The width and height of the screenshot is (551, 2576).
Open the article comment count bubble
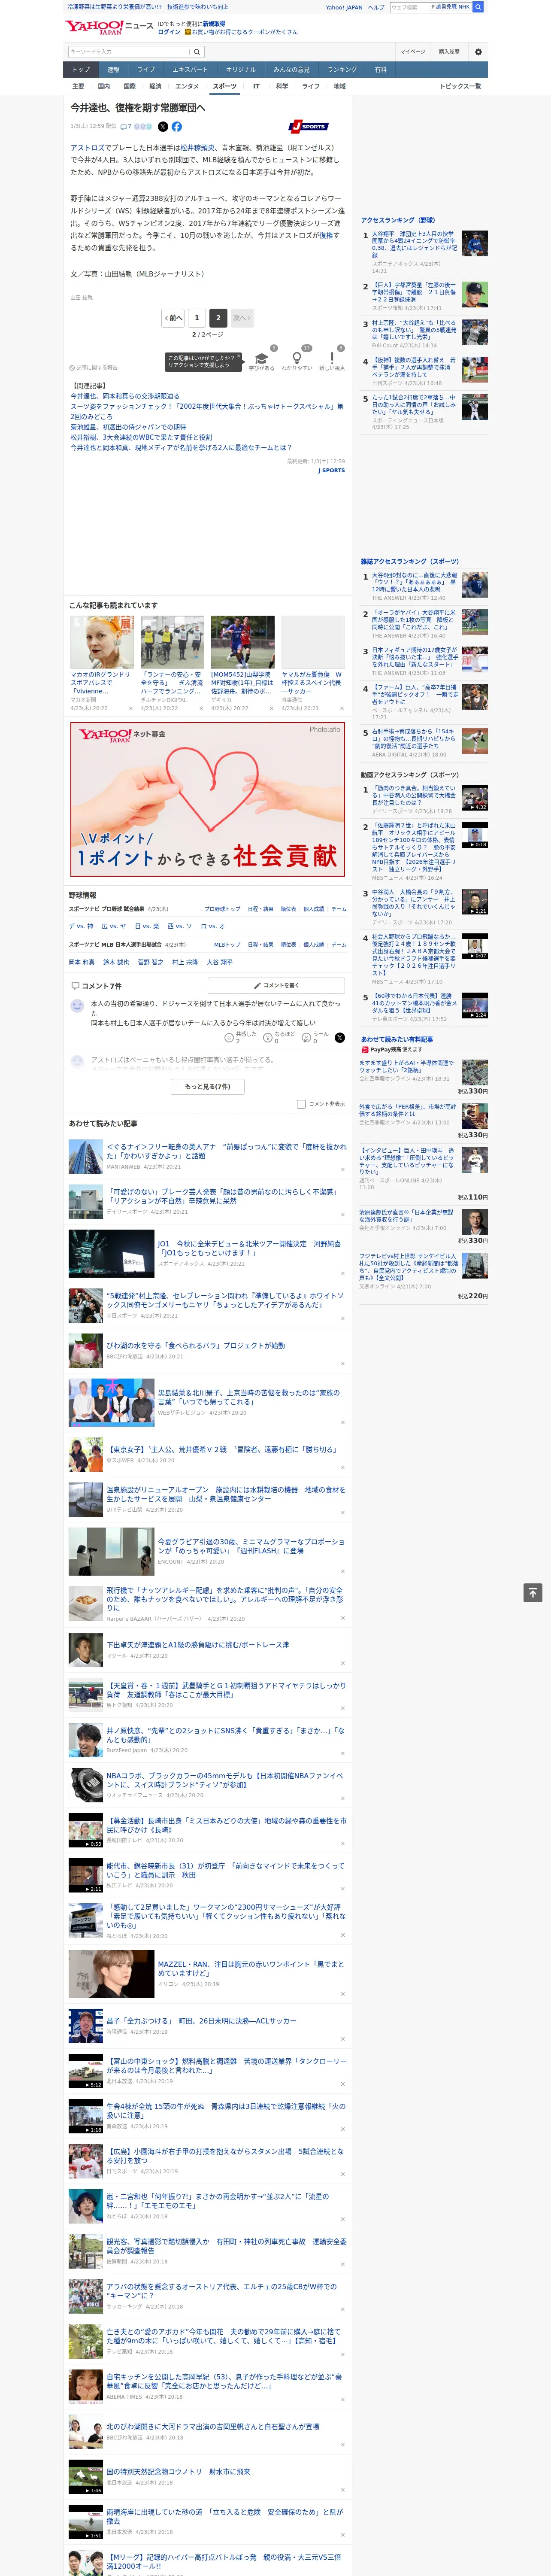tap(126, 127)
